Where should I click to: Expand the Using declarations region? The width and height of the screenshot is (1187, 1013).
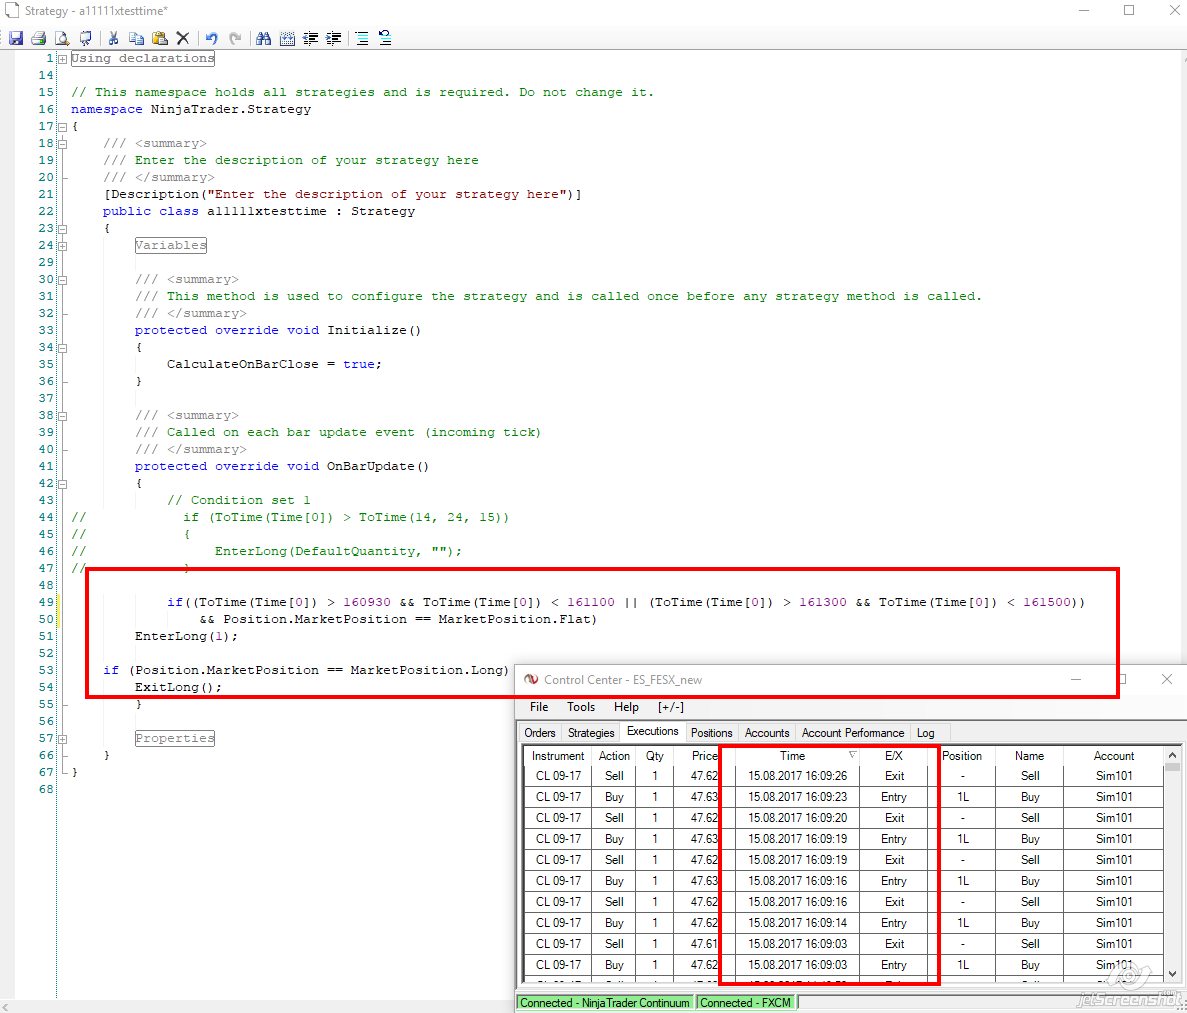coord(62,59)
